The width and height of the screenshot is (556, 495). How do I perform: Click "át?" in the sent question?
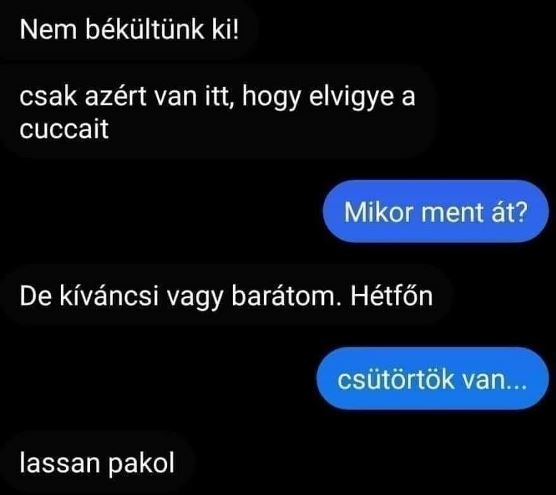click(509, 212)
